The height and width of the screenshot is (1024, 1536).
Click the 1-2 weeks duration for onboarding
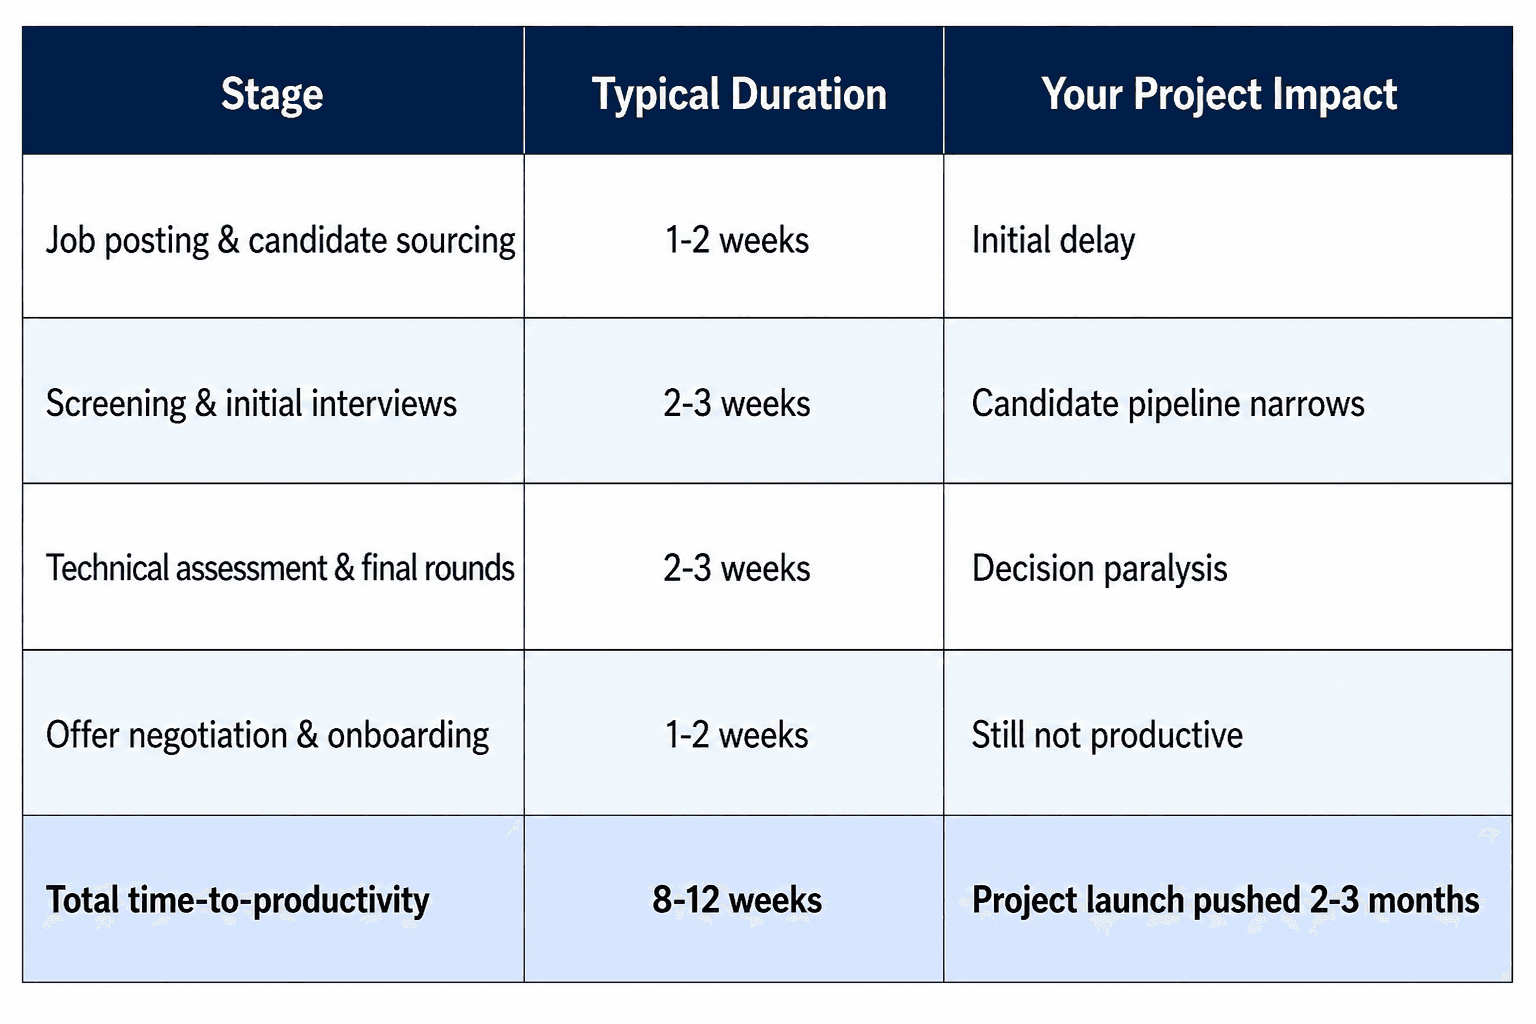click(736, 735)
